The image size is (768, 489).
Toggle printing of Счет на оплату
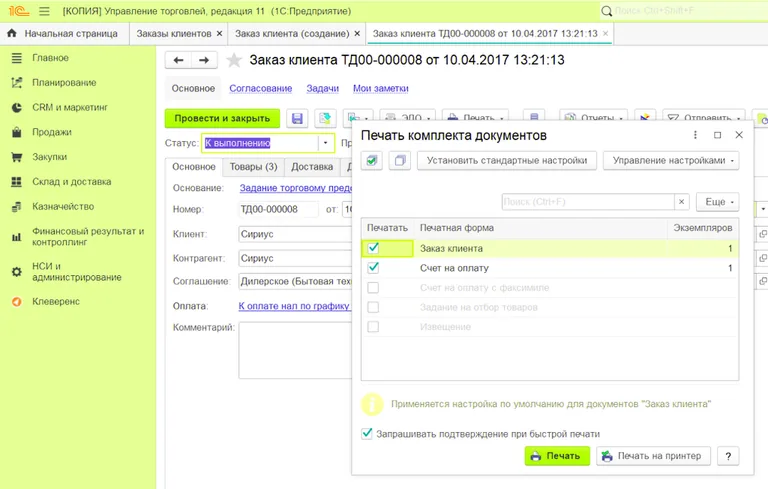click(373, 268)
